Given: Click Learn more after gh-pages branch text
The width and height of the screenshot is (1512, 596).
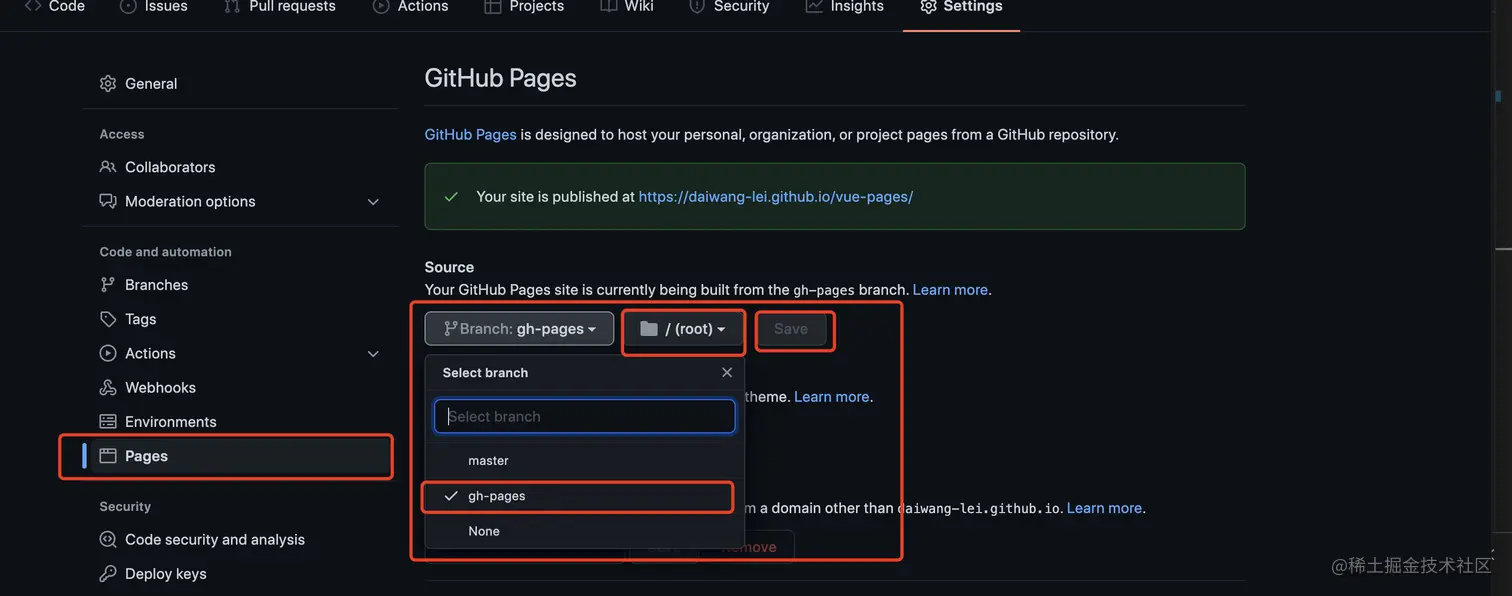Looking at the screenshot, I should [x=950, y=290].
